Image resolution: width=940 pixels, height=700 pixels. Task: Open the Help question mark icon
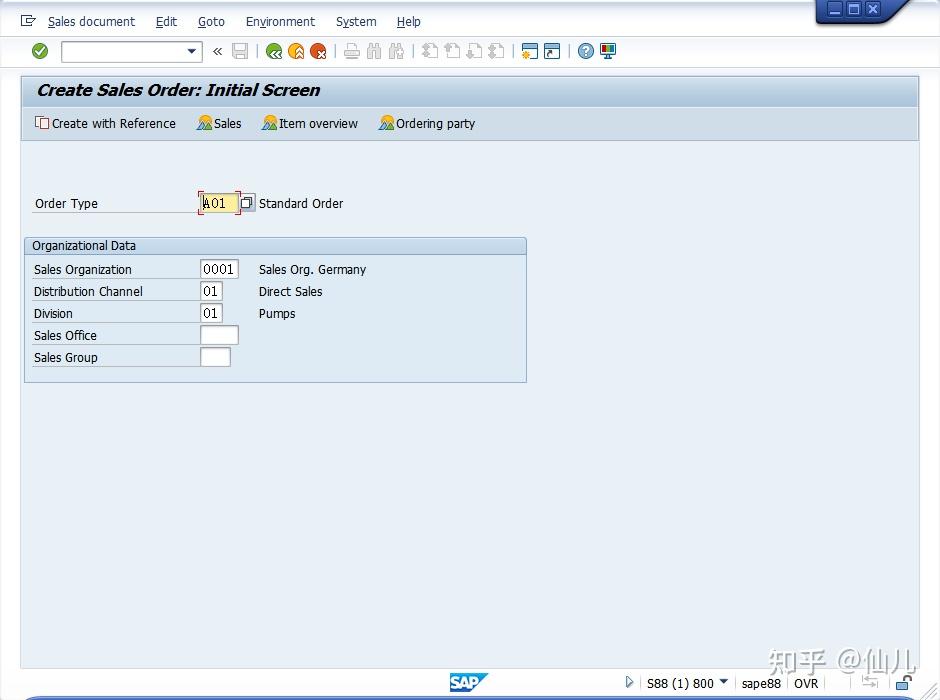pyautogui.click(x=585, y=51)
